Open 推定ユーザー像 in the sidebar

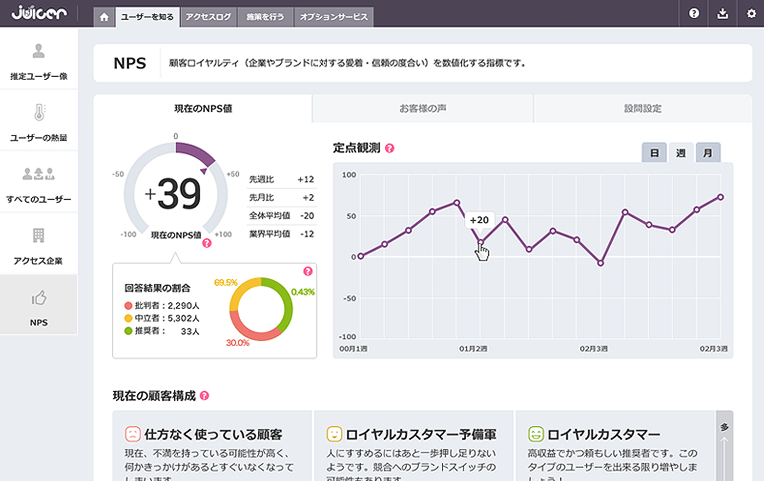coord(39,60)
